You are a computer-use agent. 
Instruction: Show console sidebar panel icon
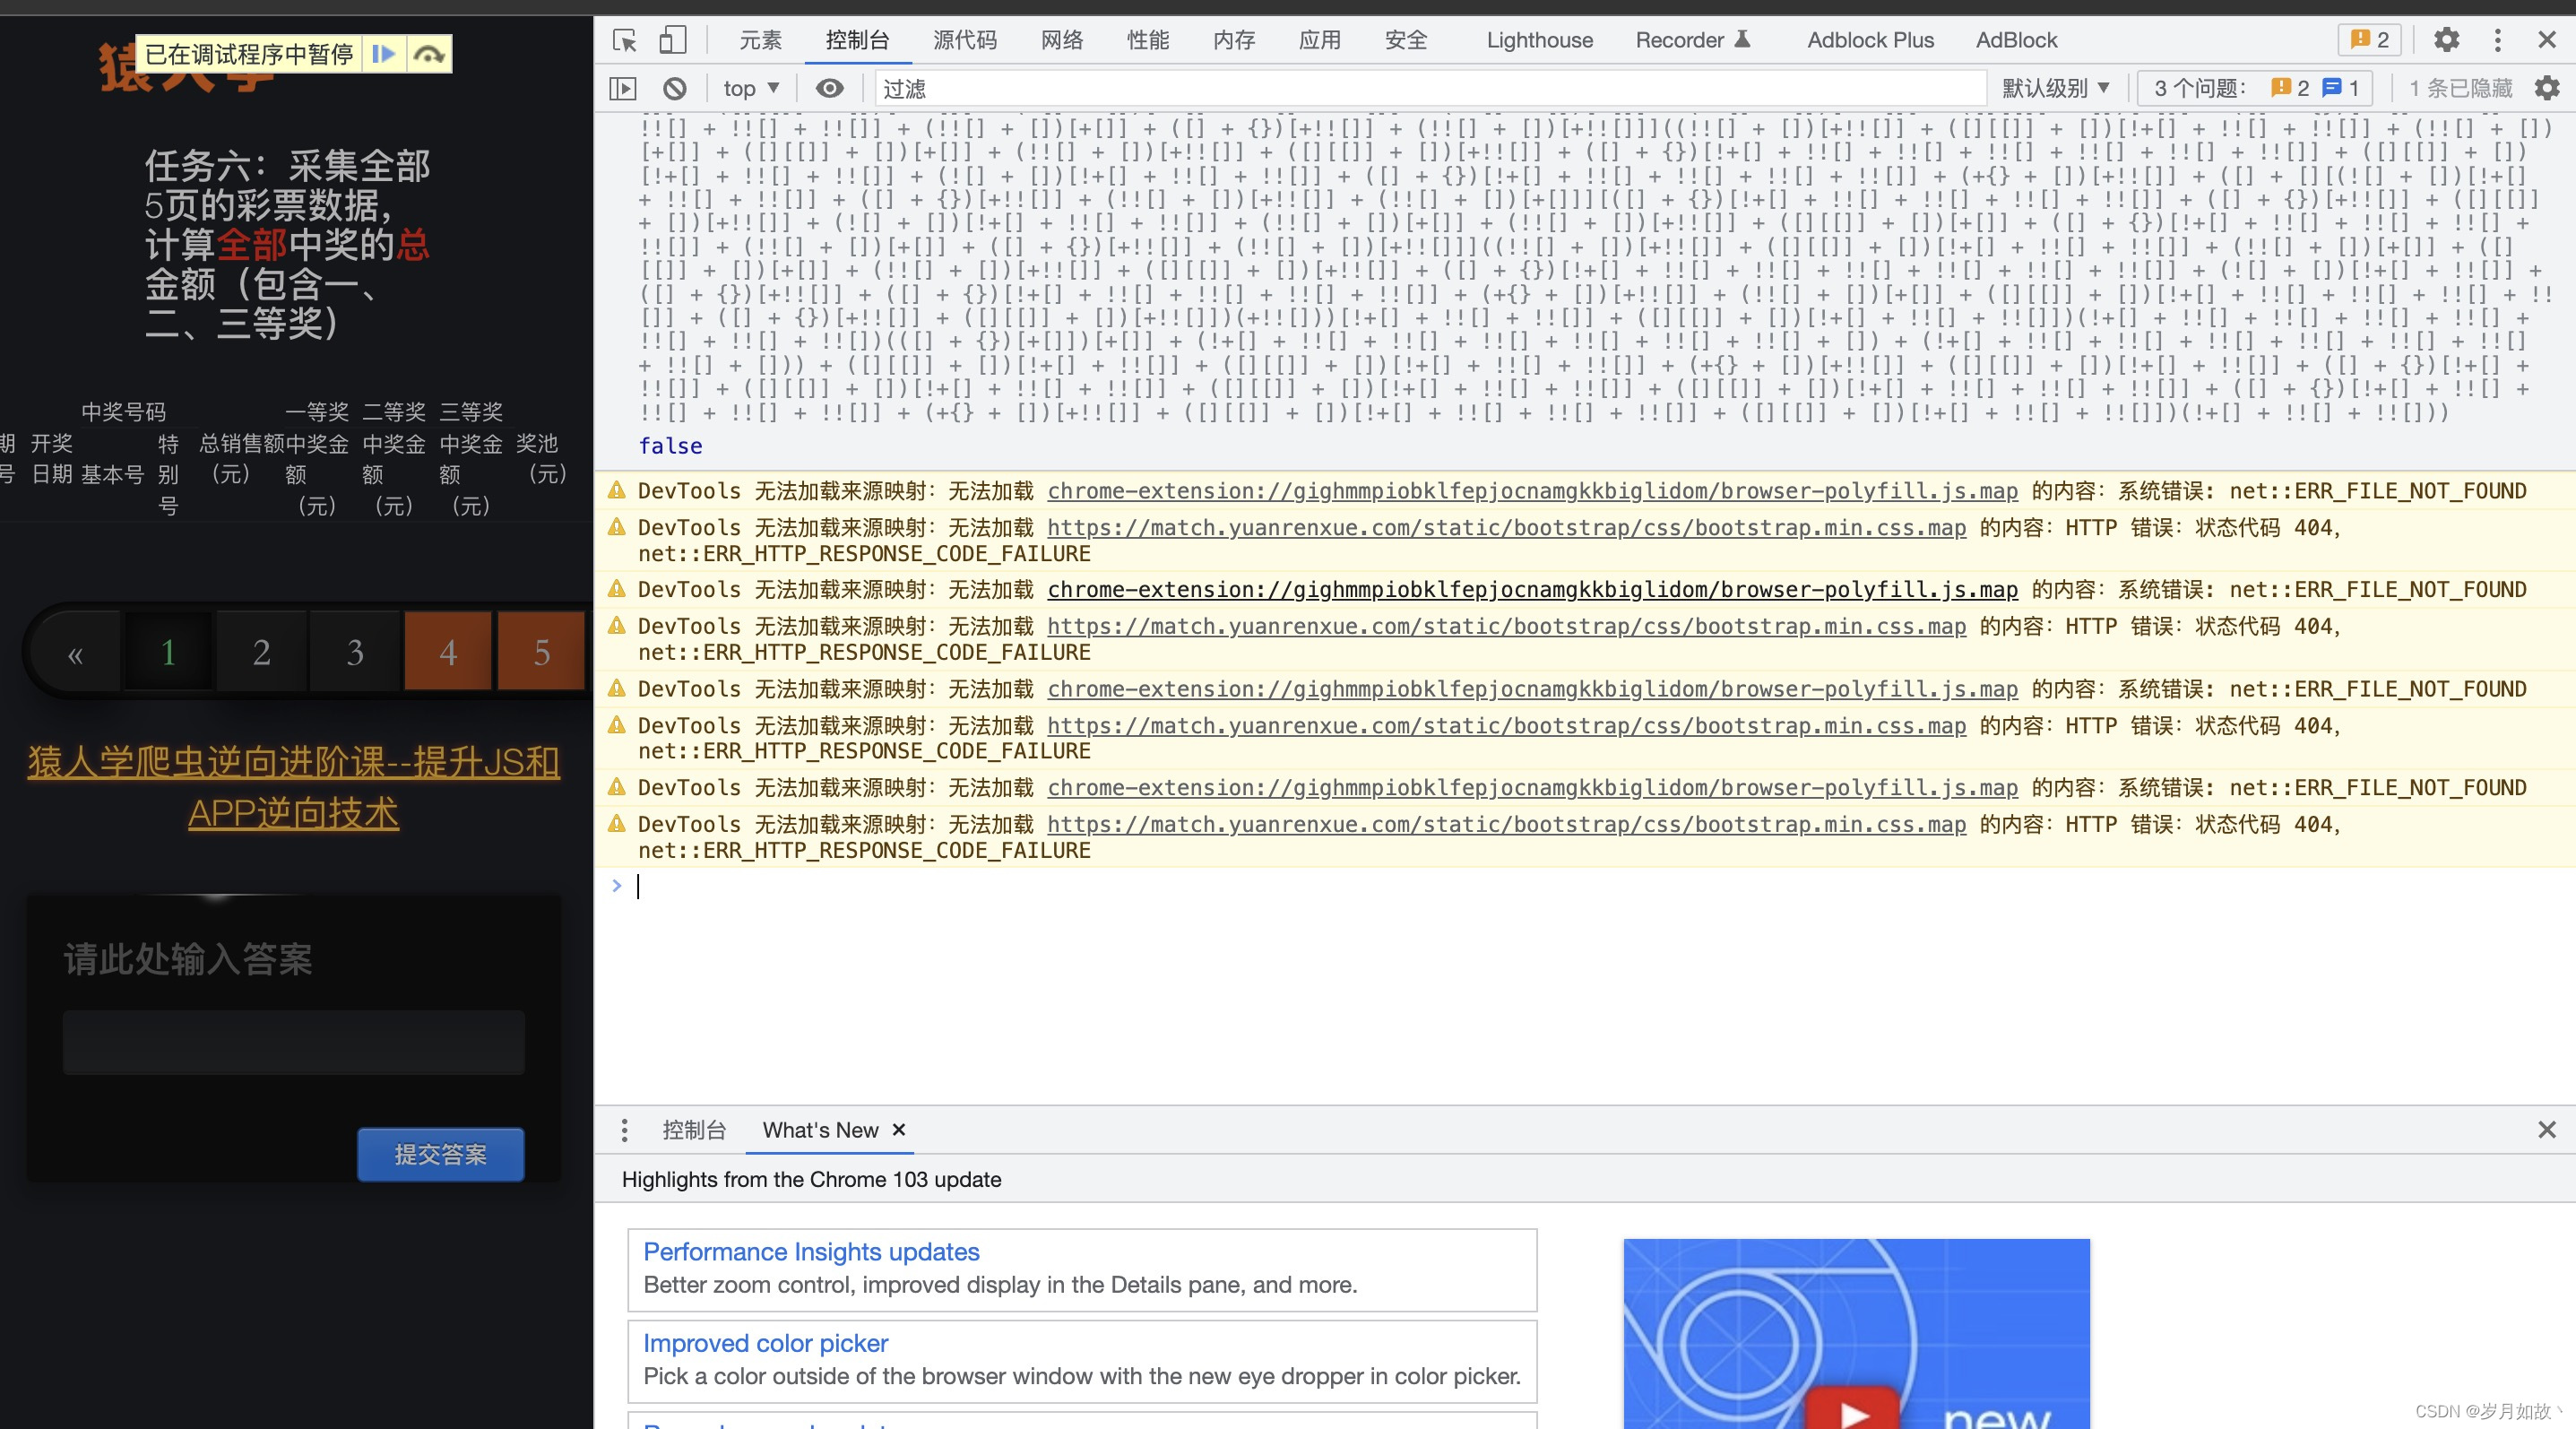click(622, 89)
